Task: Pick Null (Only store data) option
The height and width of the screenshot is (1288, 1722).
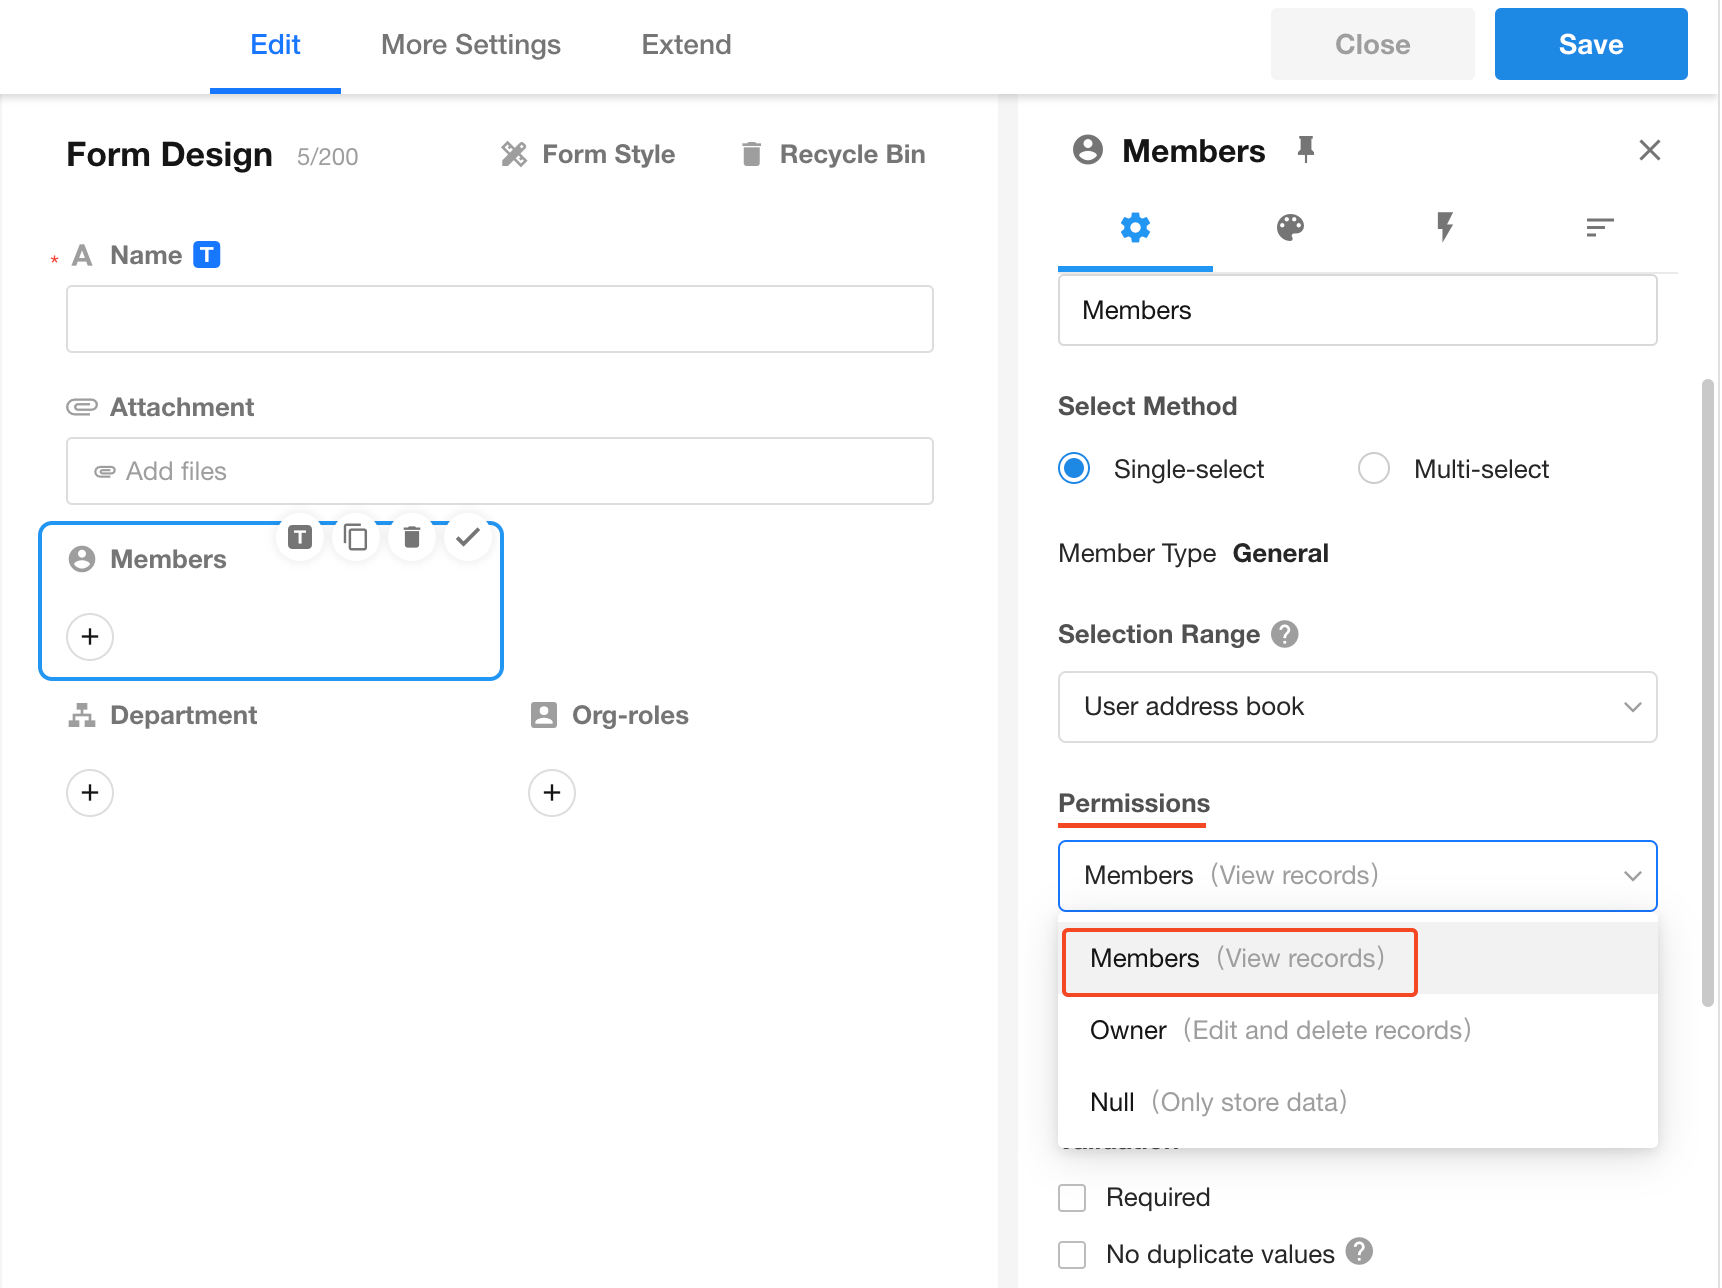Action: [x=1217, y=1102]
